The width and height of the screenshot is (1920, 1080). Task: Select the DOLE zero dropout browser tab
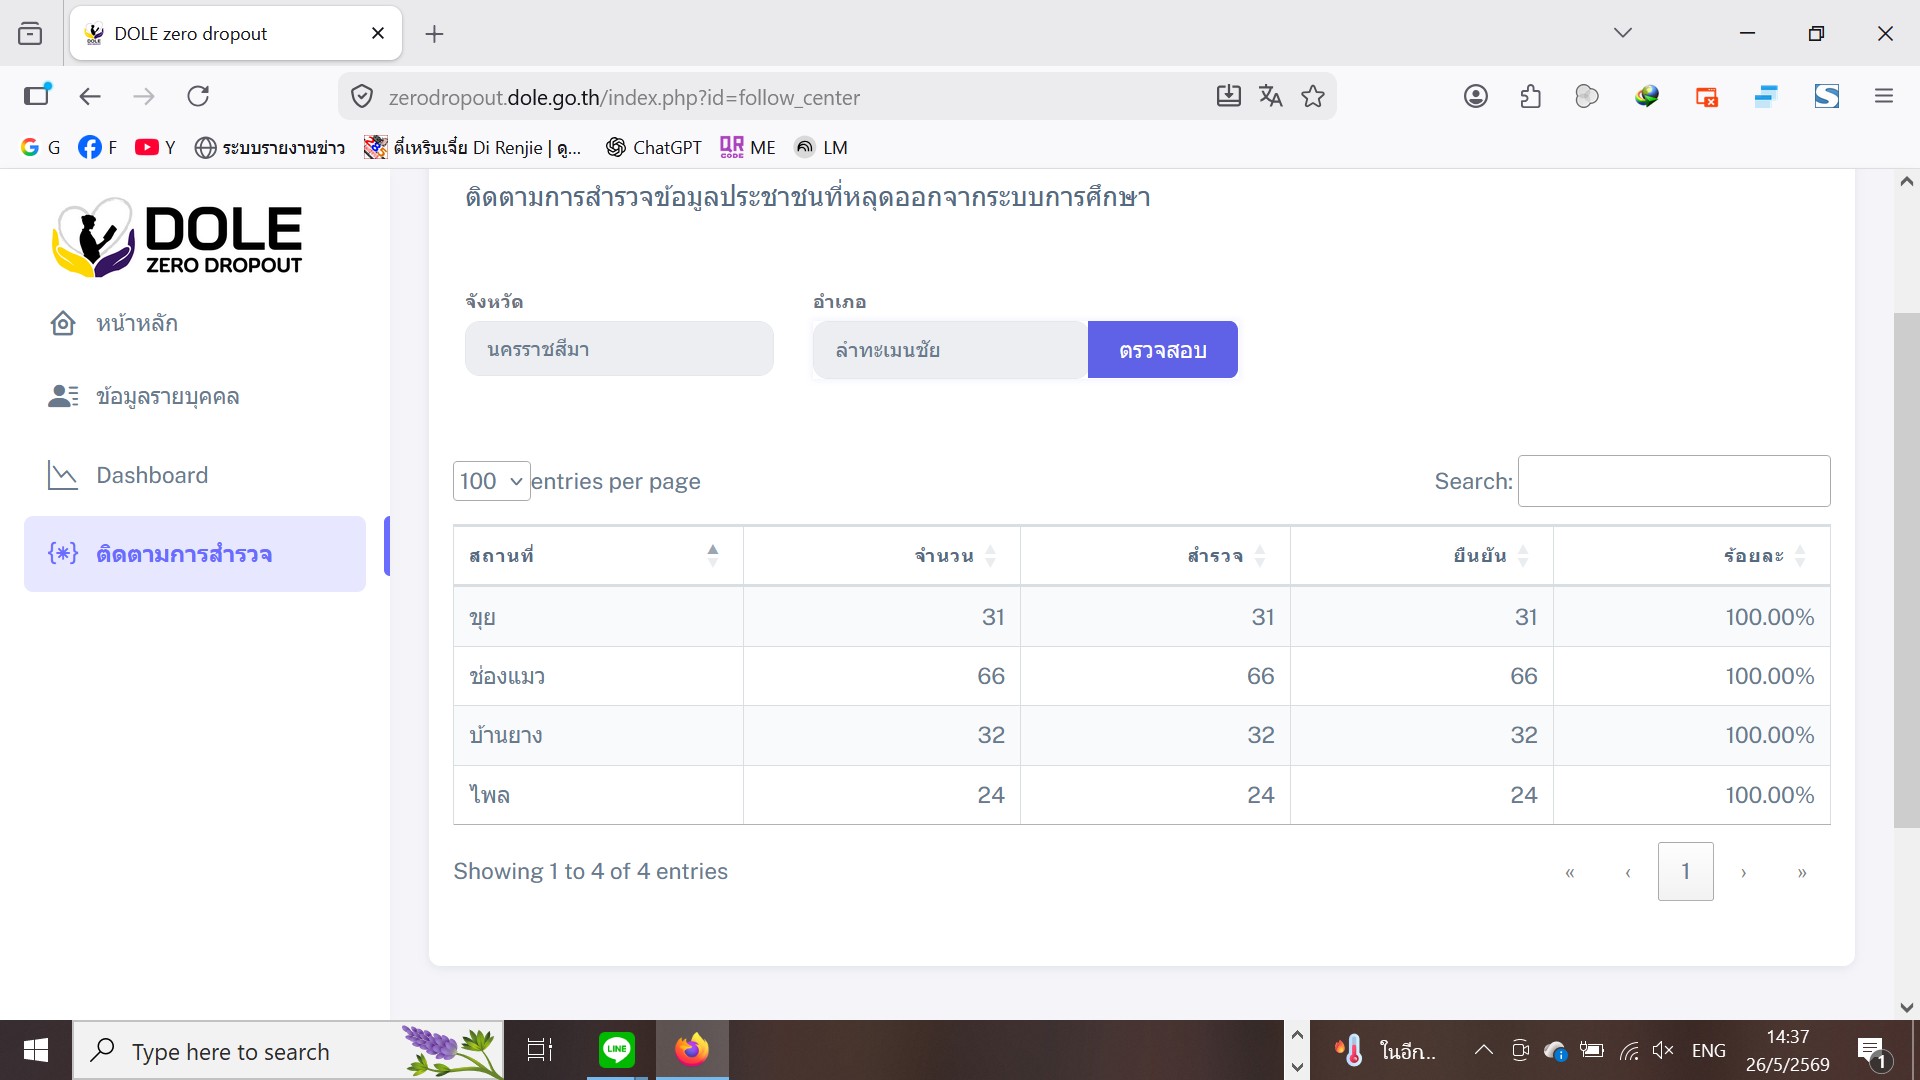point(236,33)
